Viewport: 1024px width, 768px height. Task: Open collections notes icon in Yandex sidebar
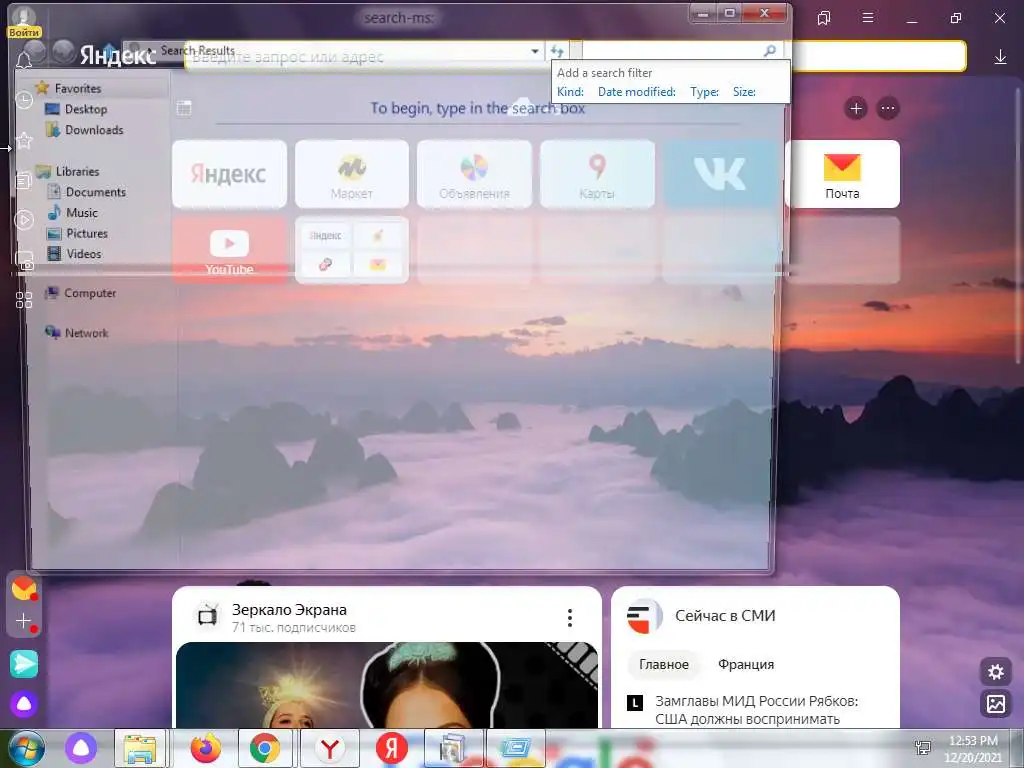pyautogui.click(x=24, y=180)
